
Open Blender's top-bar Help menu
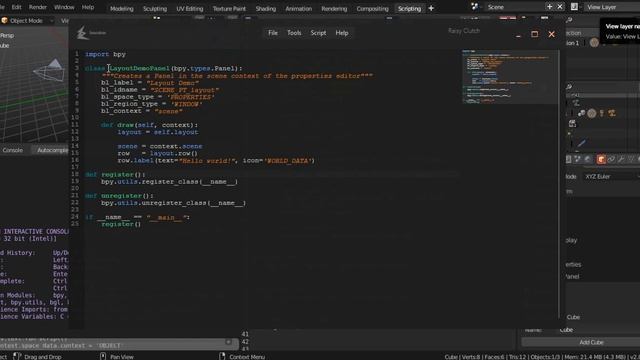pyautogui.click(x=88, y=7)
